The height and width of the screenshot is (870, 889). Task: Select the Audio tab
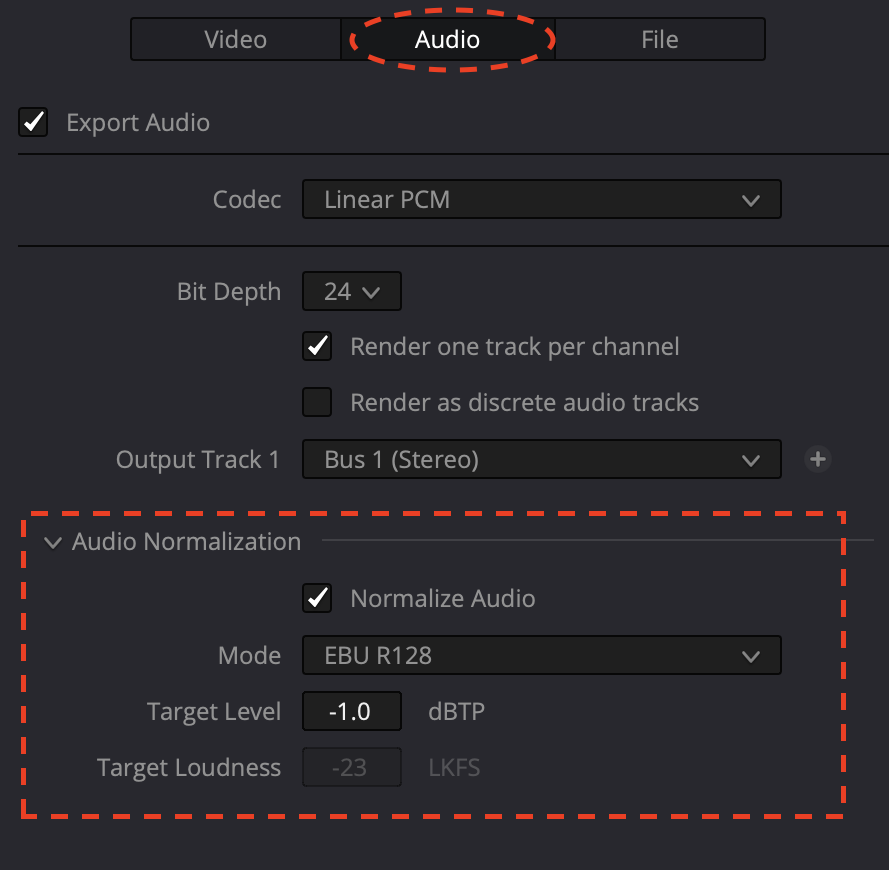[448, 40]
